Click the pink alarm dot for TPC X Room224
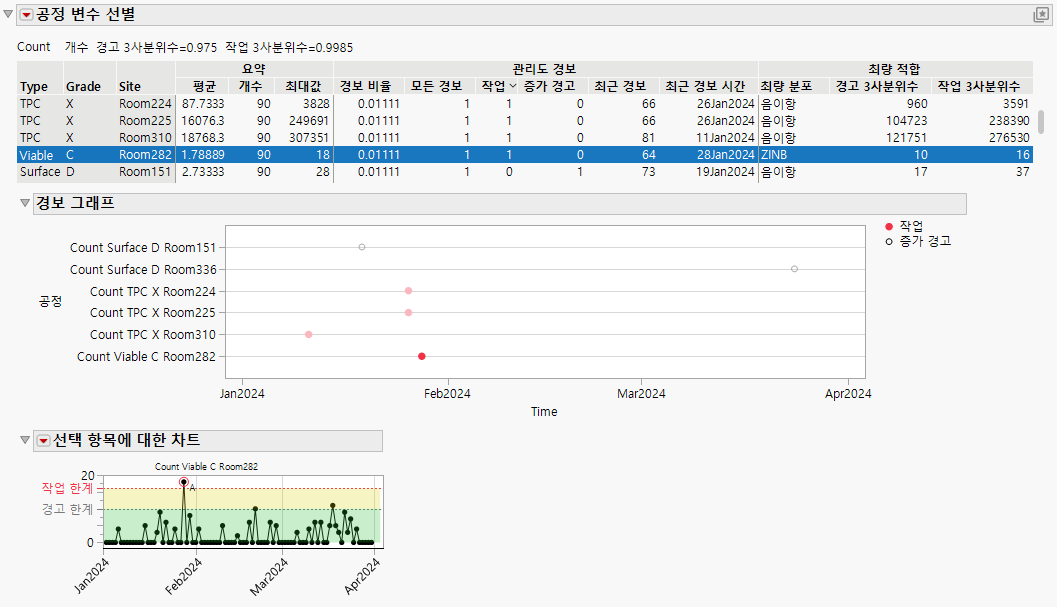Screen dimensions: 1057x607 tap(409, 291)
